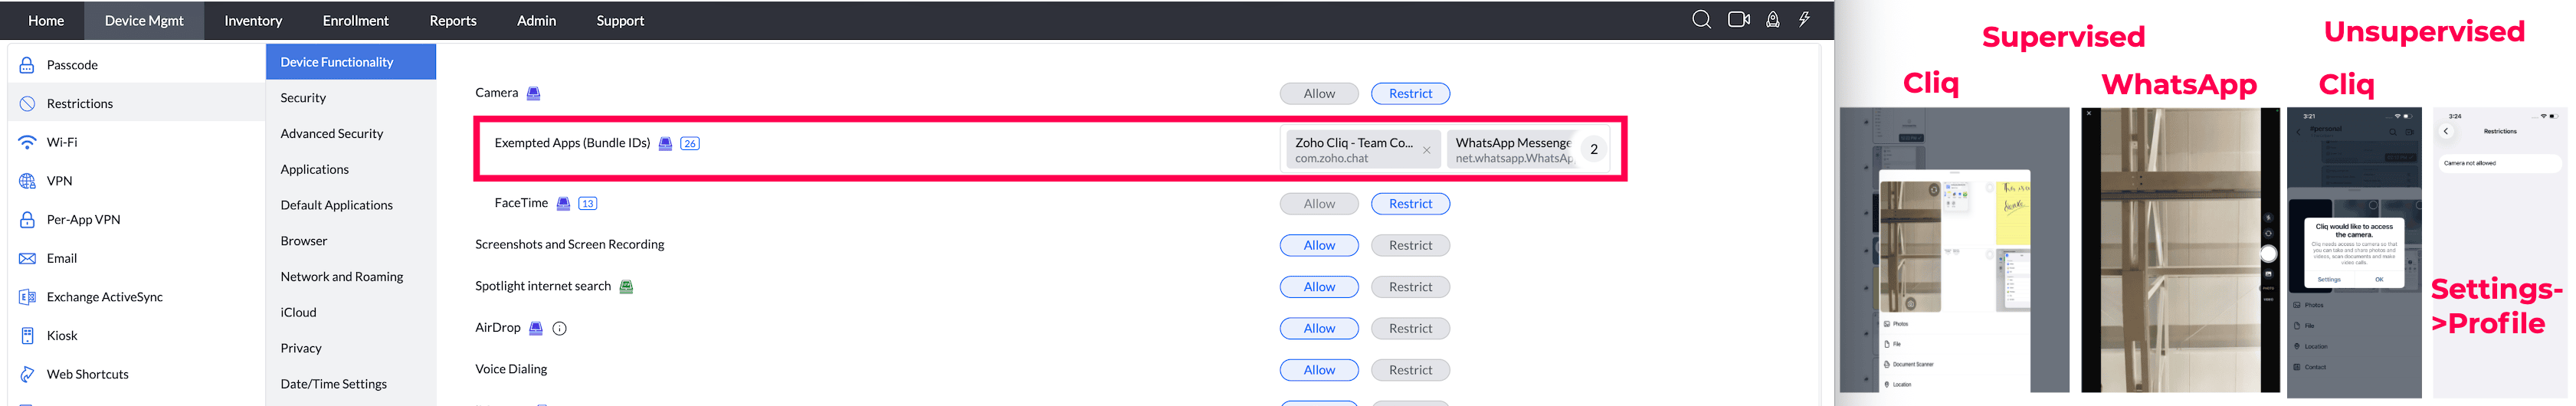Image resolution: width=2576 pixels, height=406 pixels.
Task: Set Camera to Allow
Action: (1319, 94)
